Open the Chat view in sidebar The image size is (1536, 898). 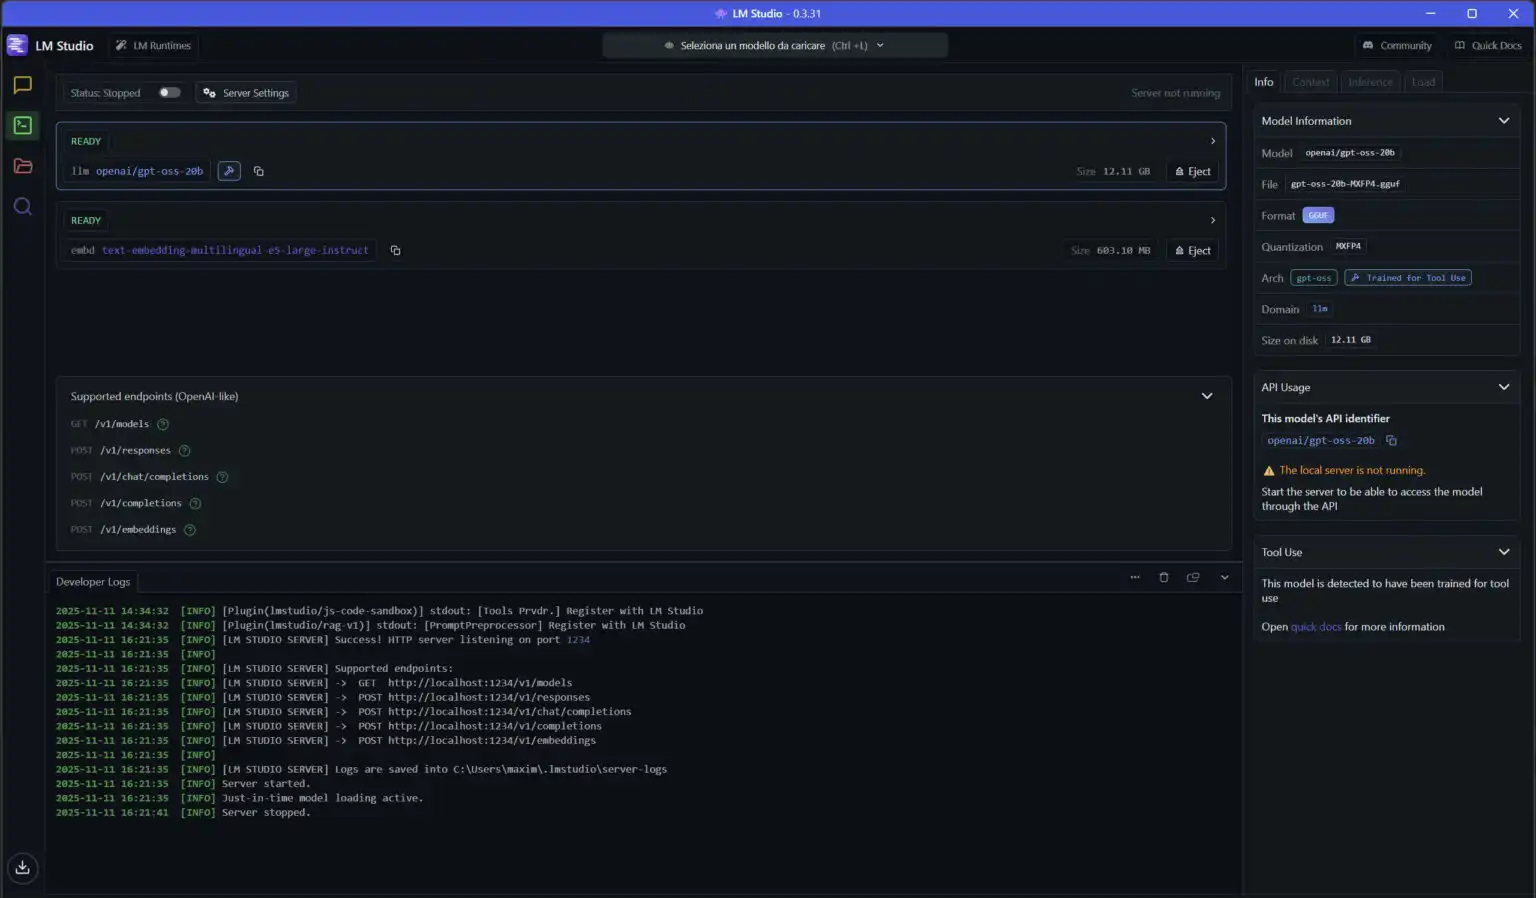tap(22, 85)
